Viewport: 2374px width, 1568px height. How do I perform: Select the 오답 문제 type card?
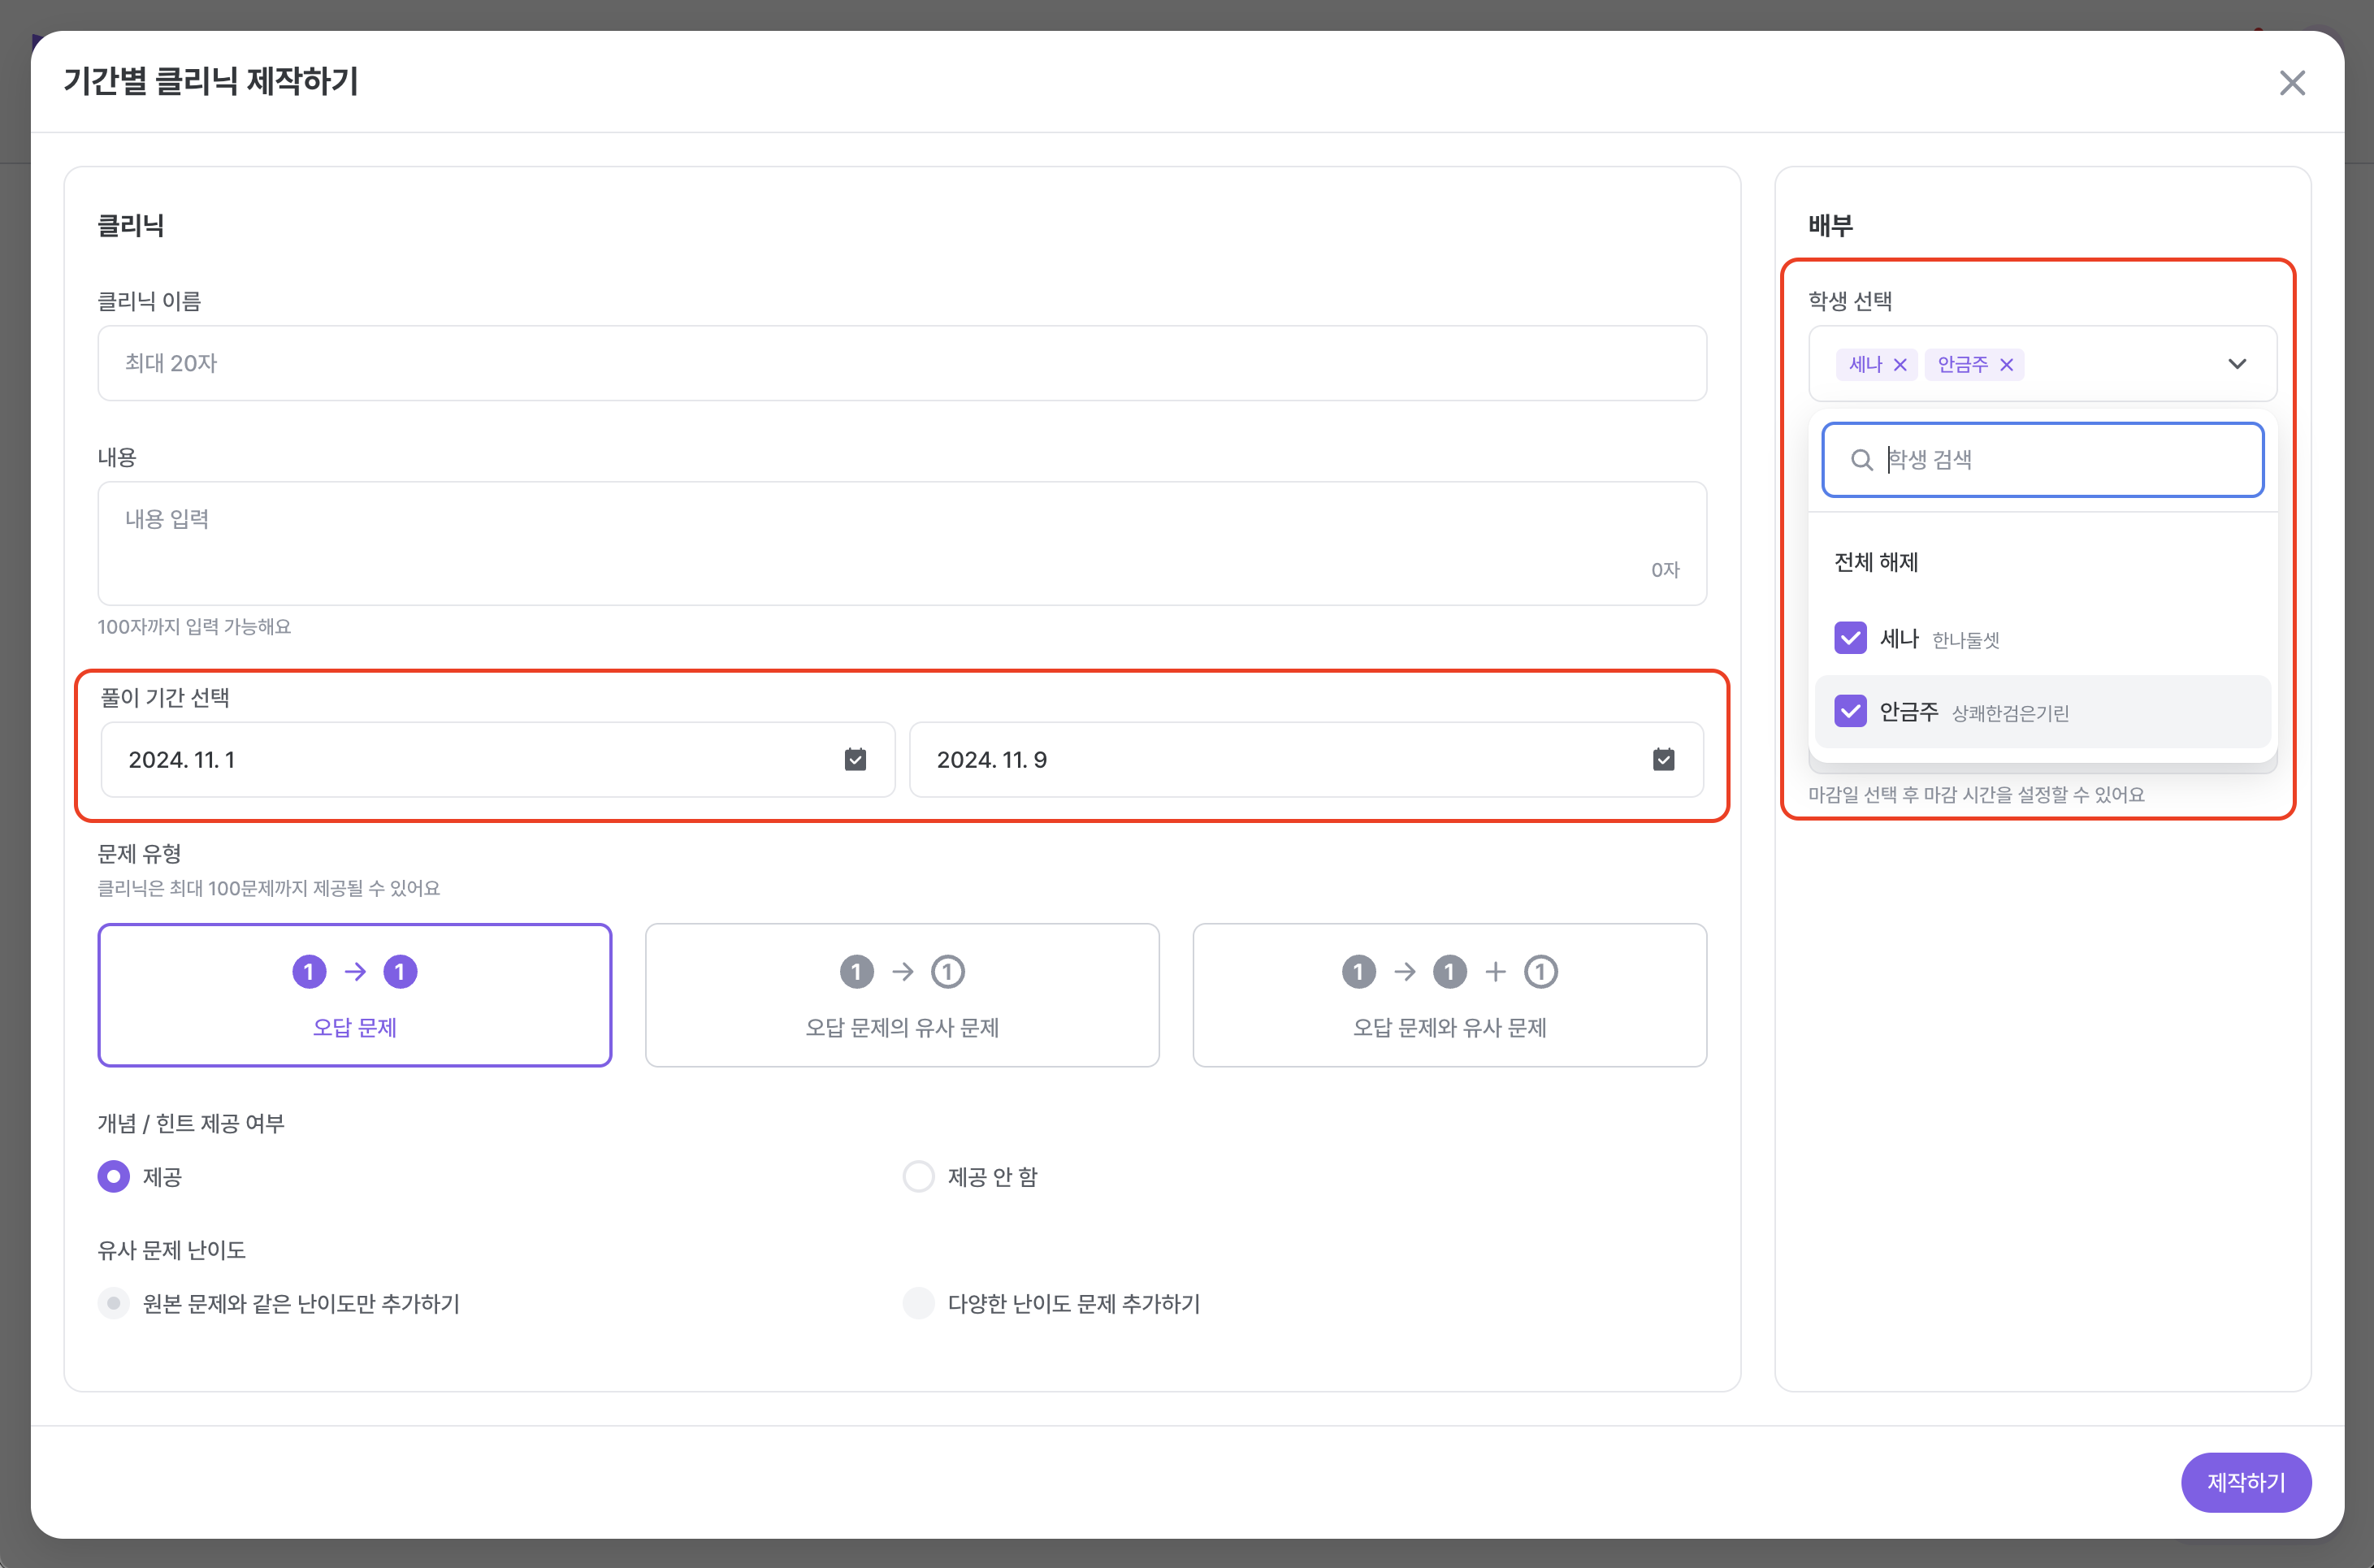(354, 995)
